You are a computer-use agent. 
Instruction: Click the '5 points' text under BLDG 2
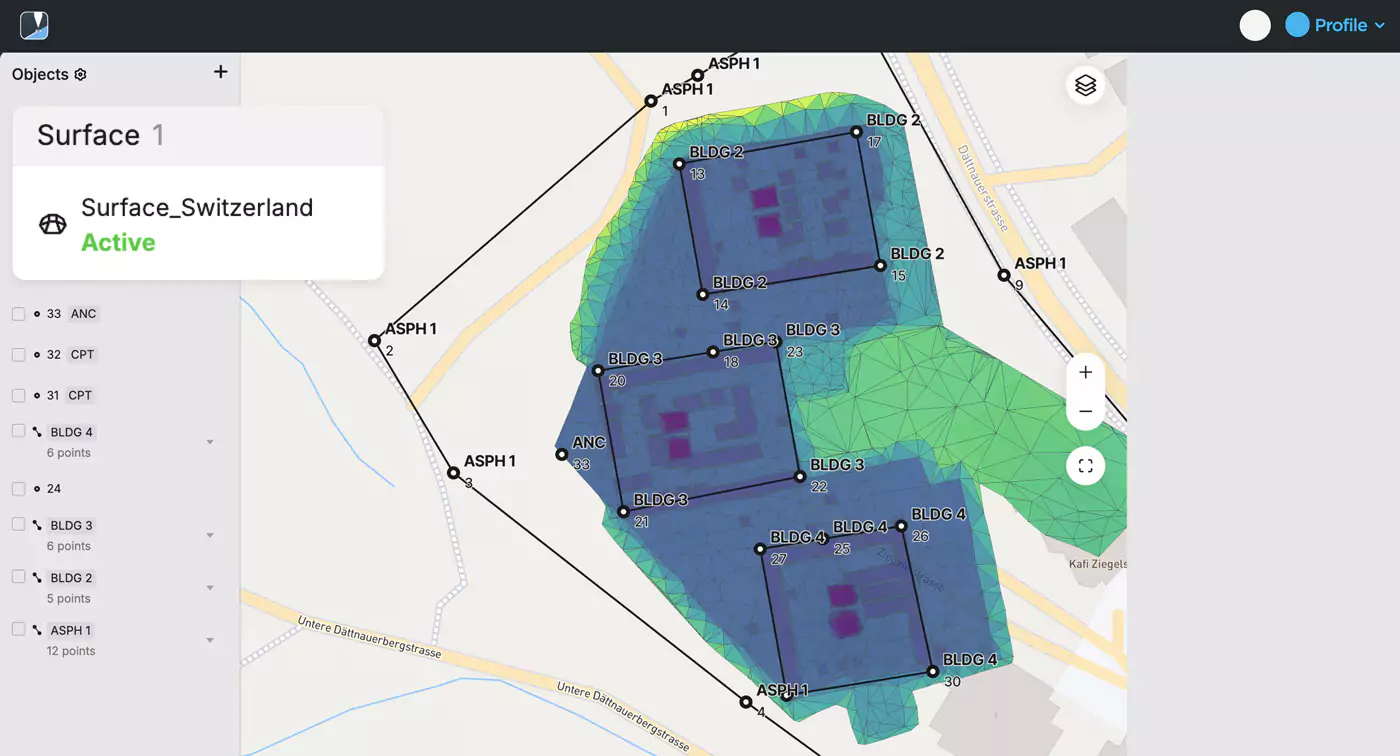point(69,599)
